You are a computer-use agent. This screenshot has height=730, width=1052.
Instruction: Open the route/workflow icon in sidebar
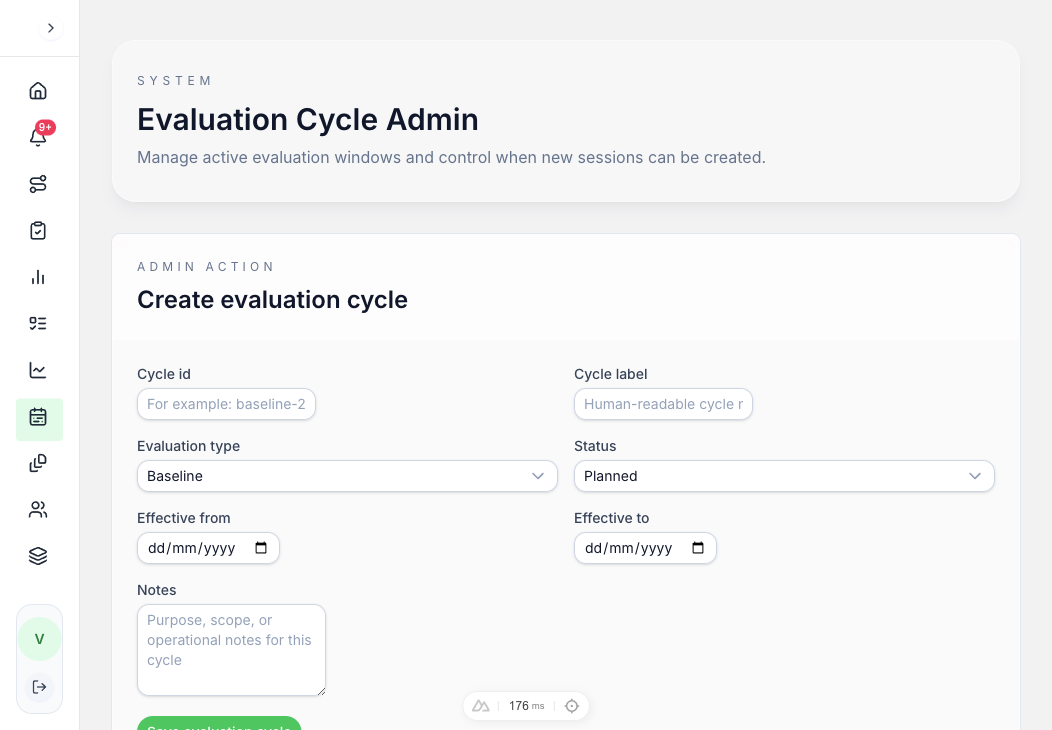38,184
